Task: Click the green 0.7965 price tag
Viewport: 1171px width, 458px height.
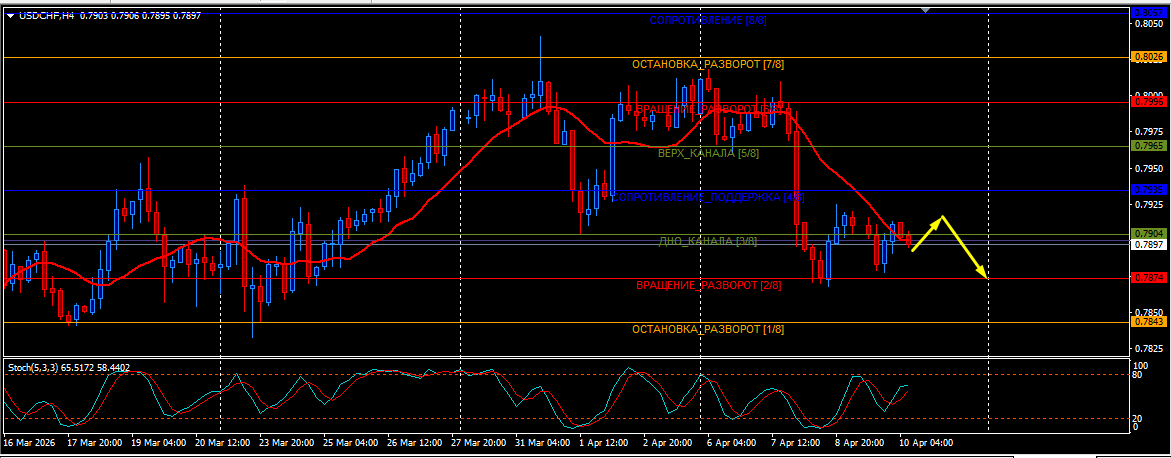Action: 1149,146
